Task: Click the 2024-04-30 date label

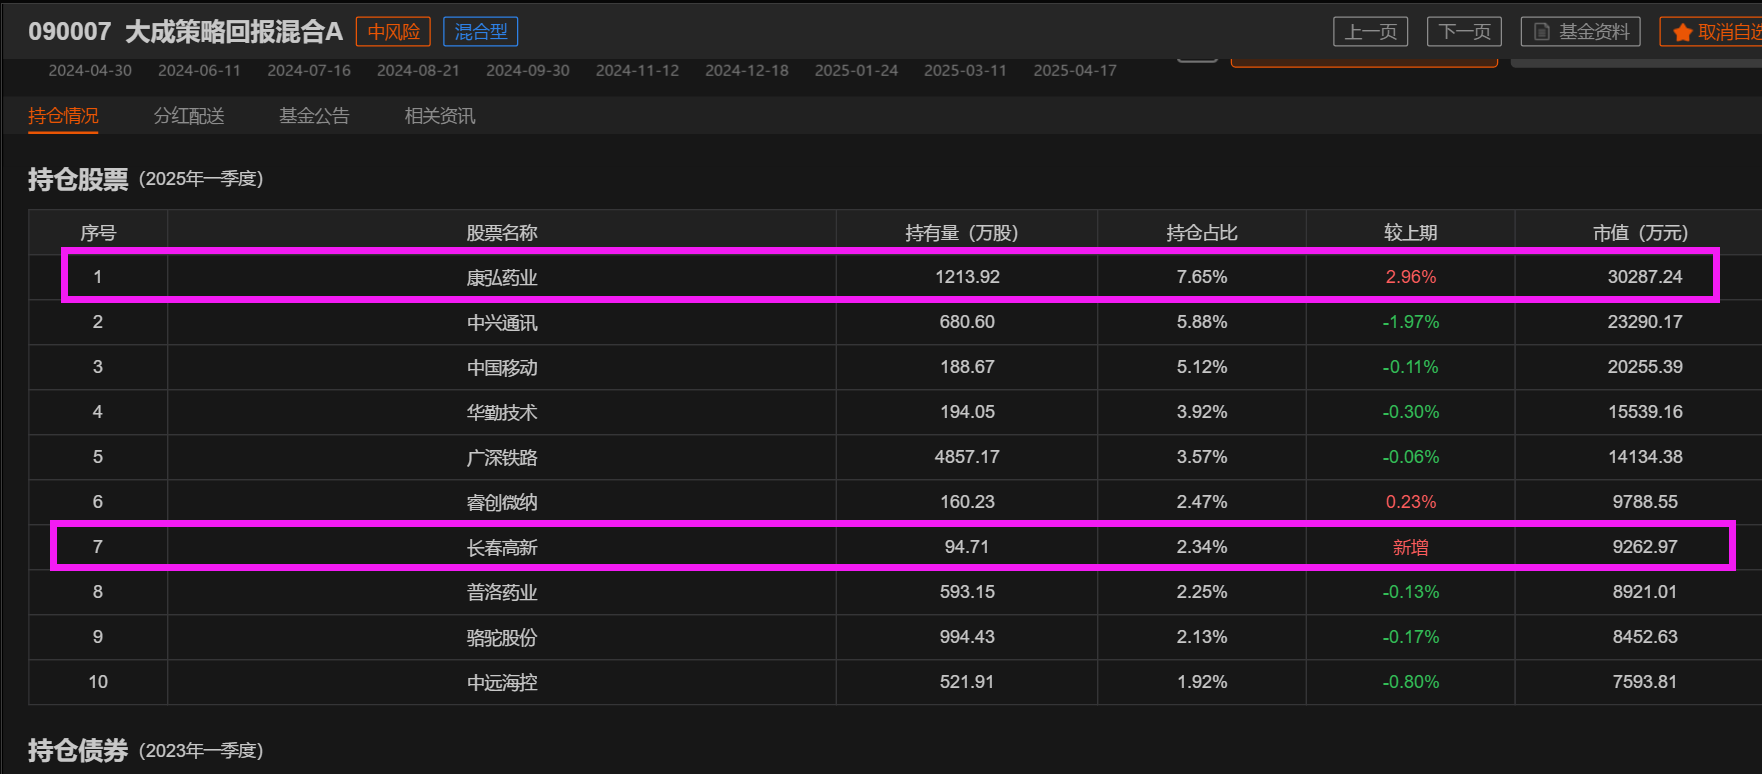Action: click(90, 71)
